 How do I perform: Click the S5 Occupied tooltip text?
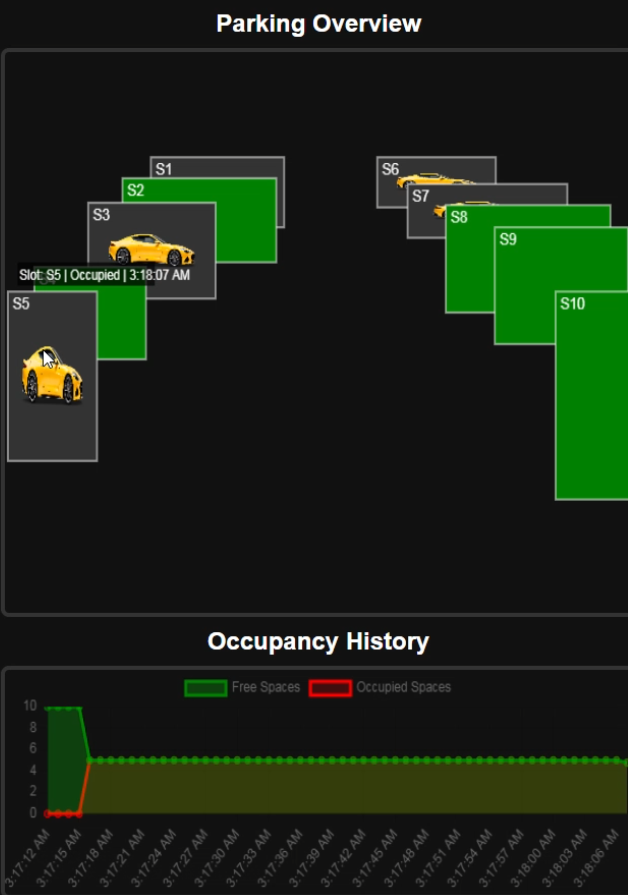tap(104, 275)
